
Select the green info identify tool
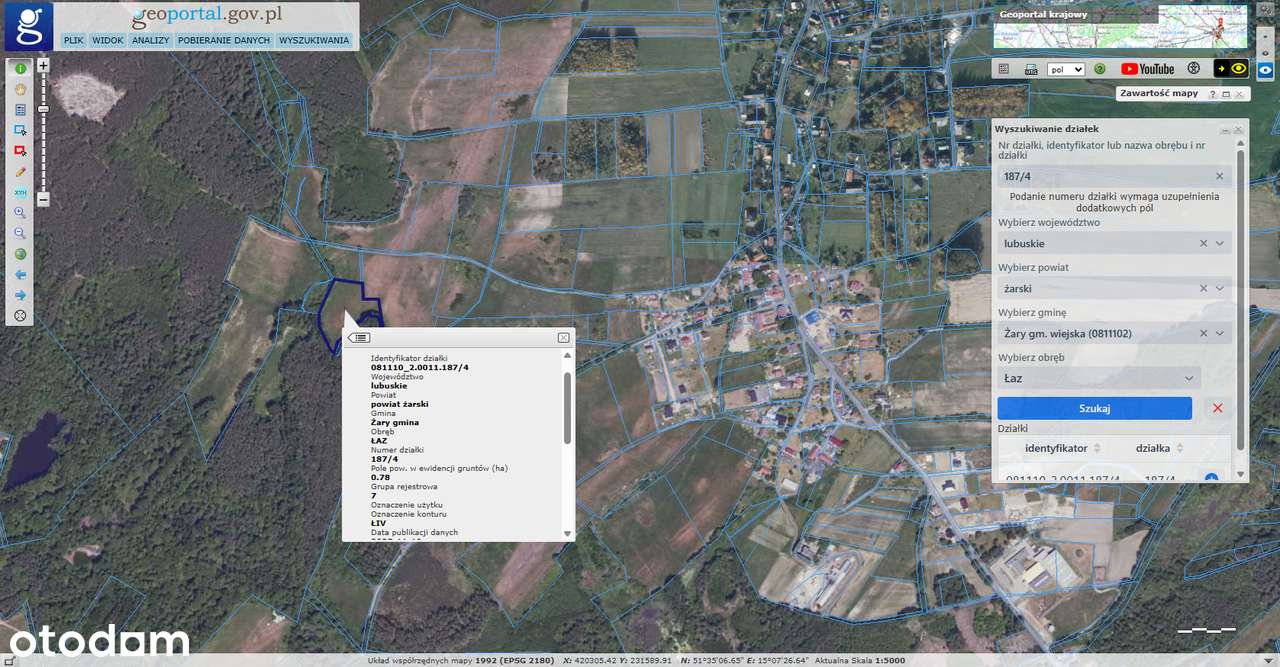(20, 69)
